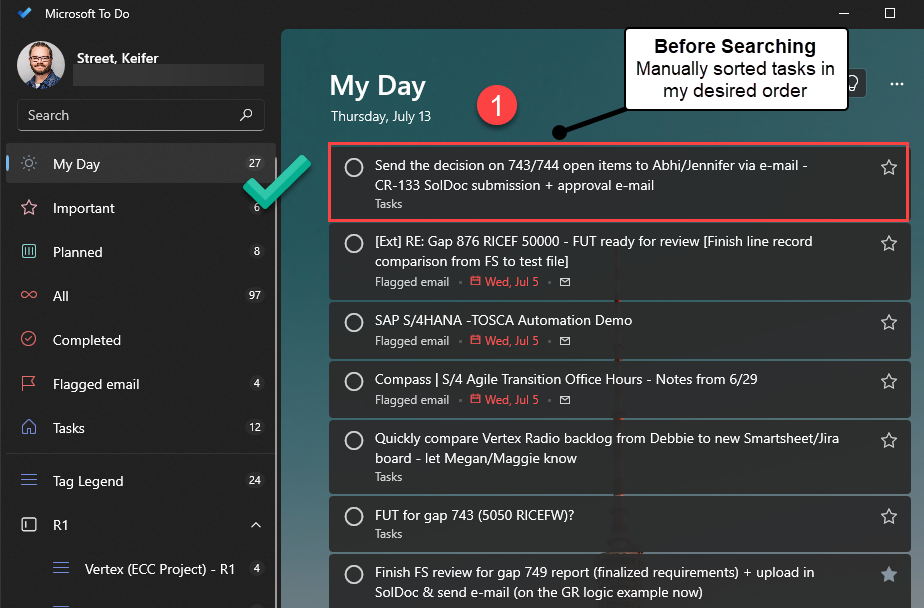Screen dimensions: 924x608
Task: Open the user profile picture
Action: [x=41, y=65]
